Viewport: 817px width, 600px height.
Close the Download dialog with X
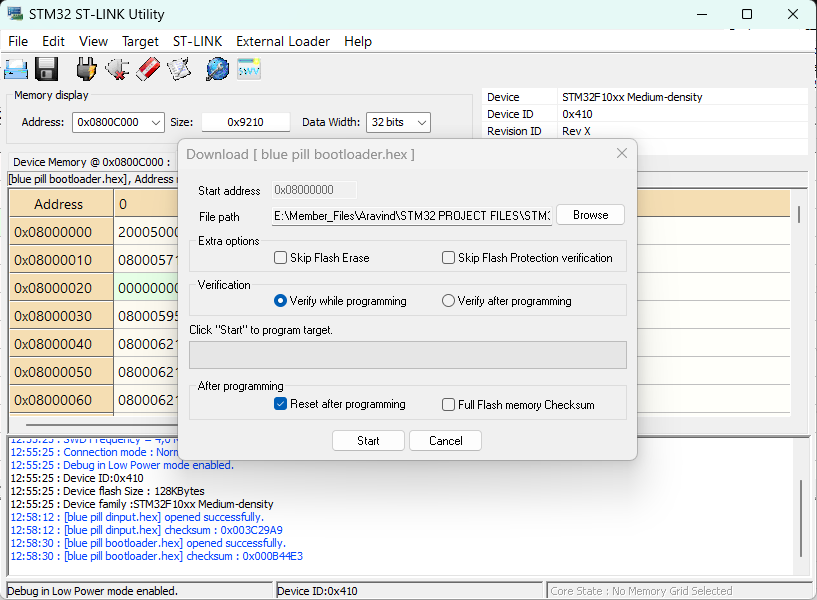(622, 153)
